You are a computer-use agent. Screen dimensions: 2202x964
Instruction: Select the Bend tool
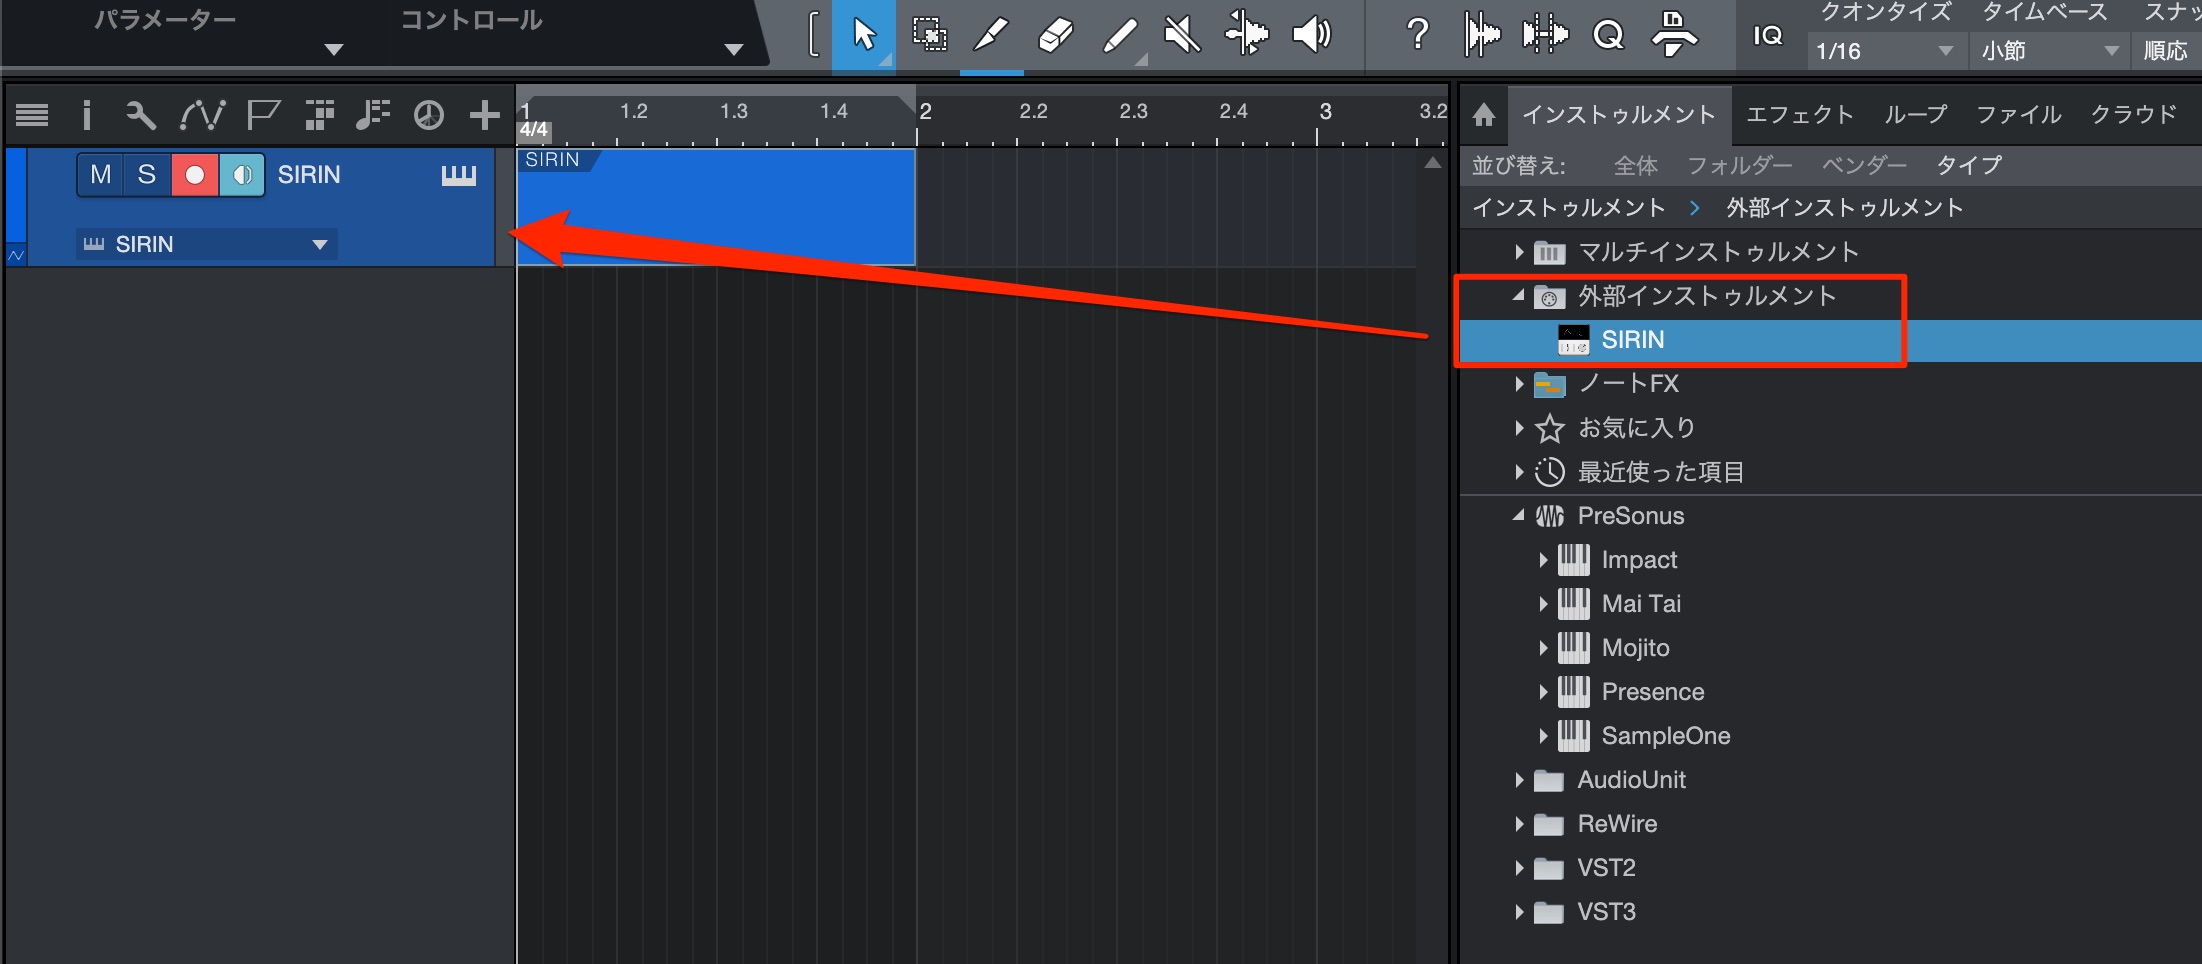[x=1246, y=34]
